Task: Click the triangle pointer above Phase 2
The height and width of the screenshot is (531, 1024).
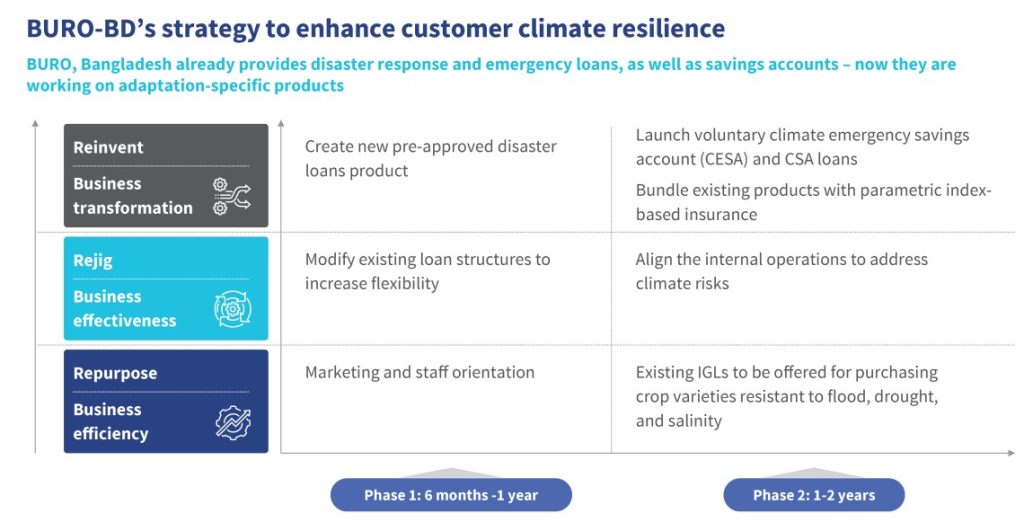Action: (x=814, y=473)
